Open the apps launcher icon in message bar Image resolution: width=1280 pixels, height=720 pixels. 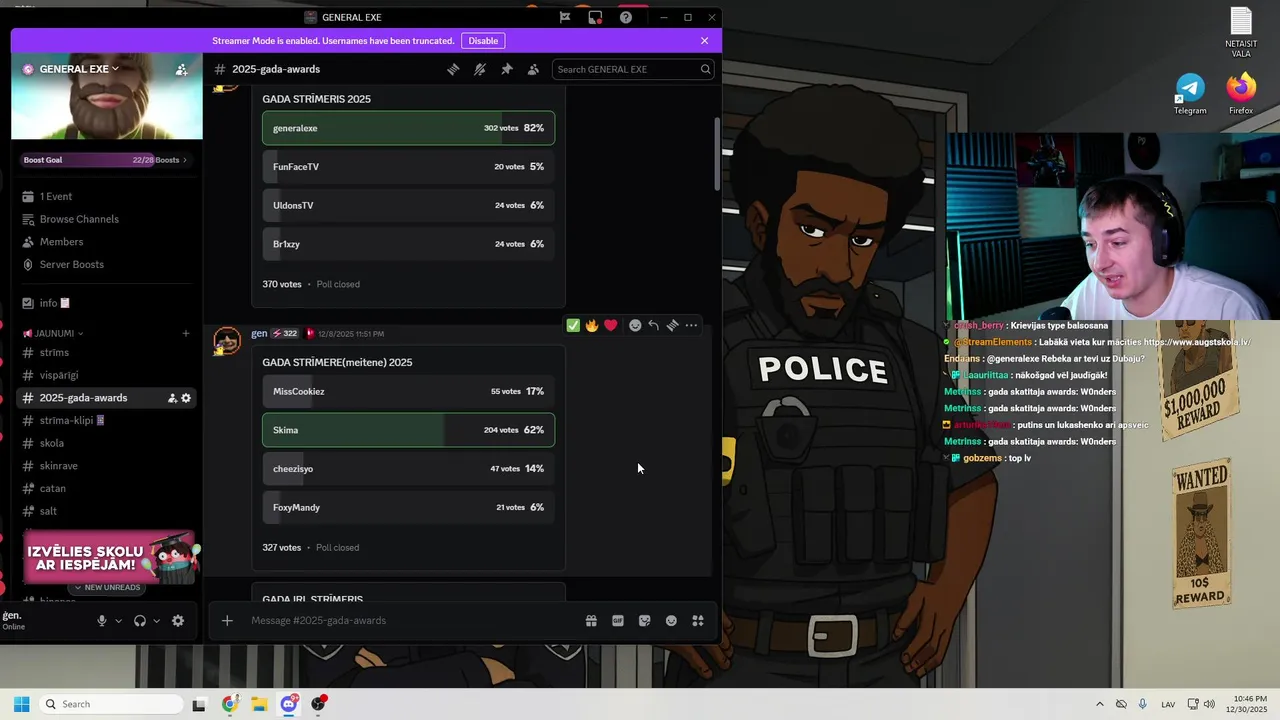[698, 620]
